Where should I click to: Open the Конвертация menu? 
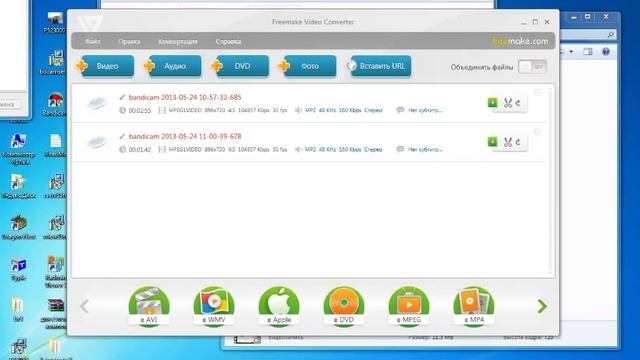[x=178, y=42]
